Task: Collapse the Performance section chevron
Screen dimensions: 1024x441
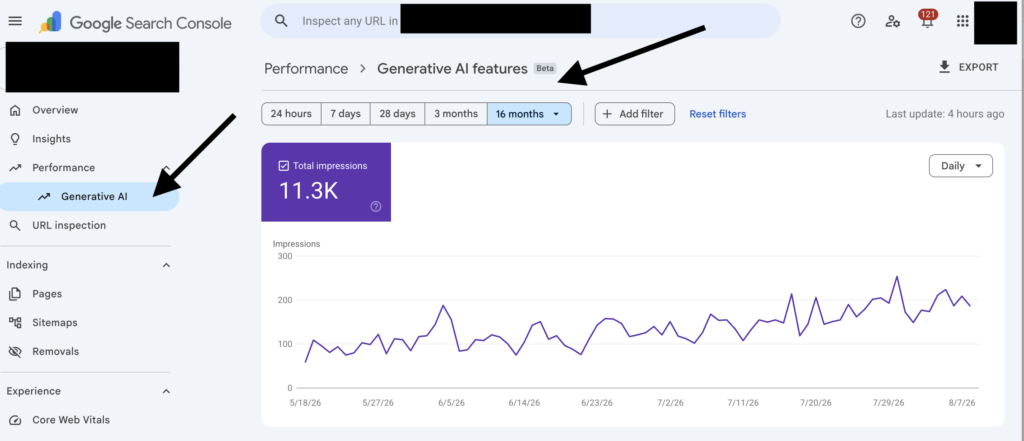Action: point(166,169)
